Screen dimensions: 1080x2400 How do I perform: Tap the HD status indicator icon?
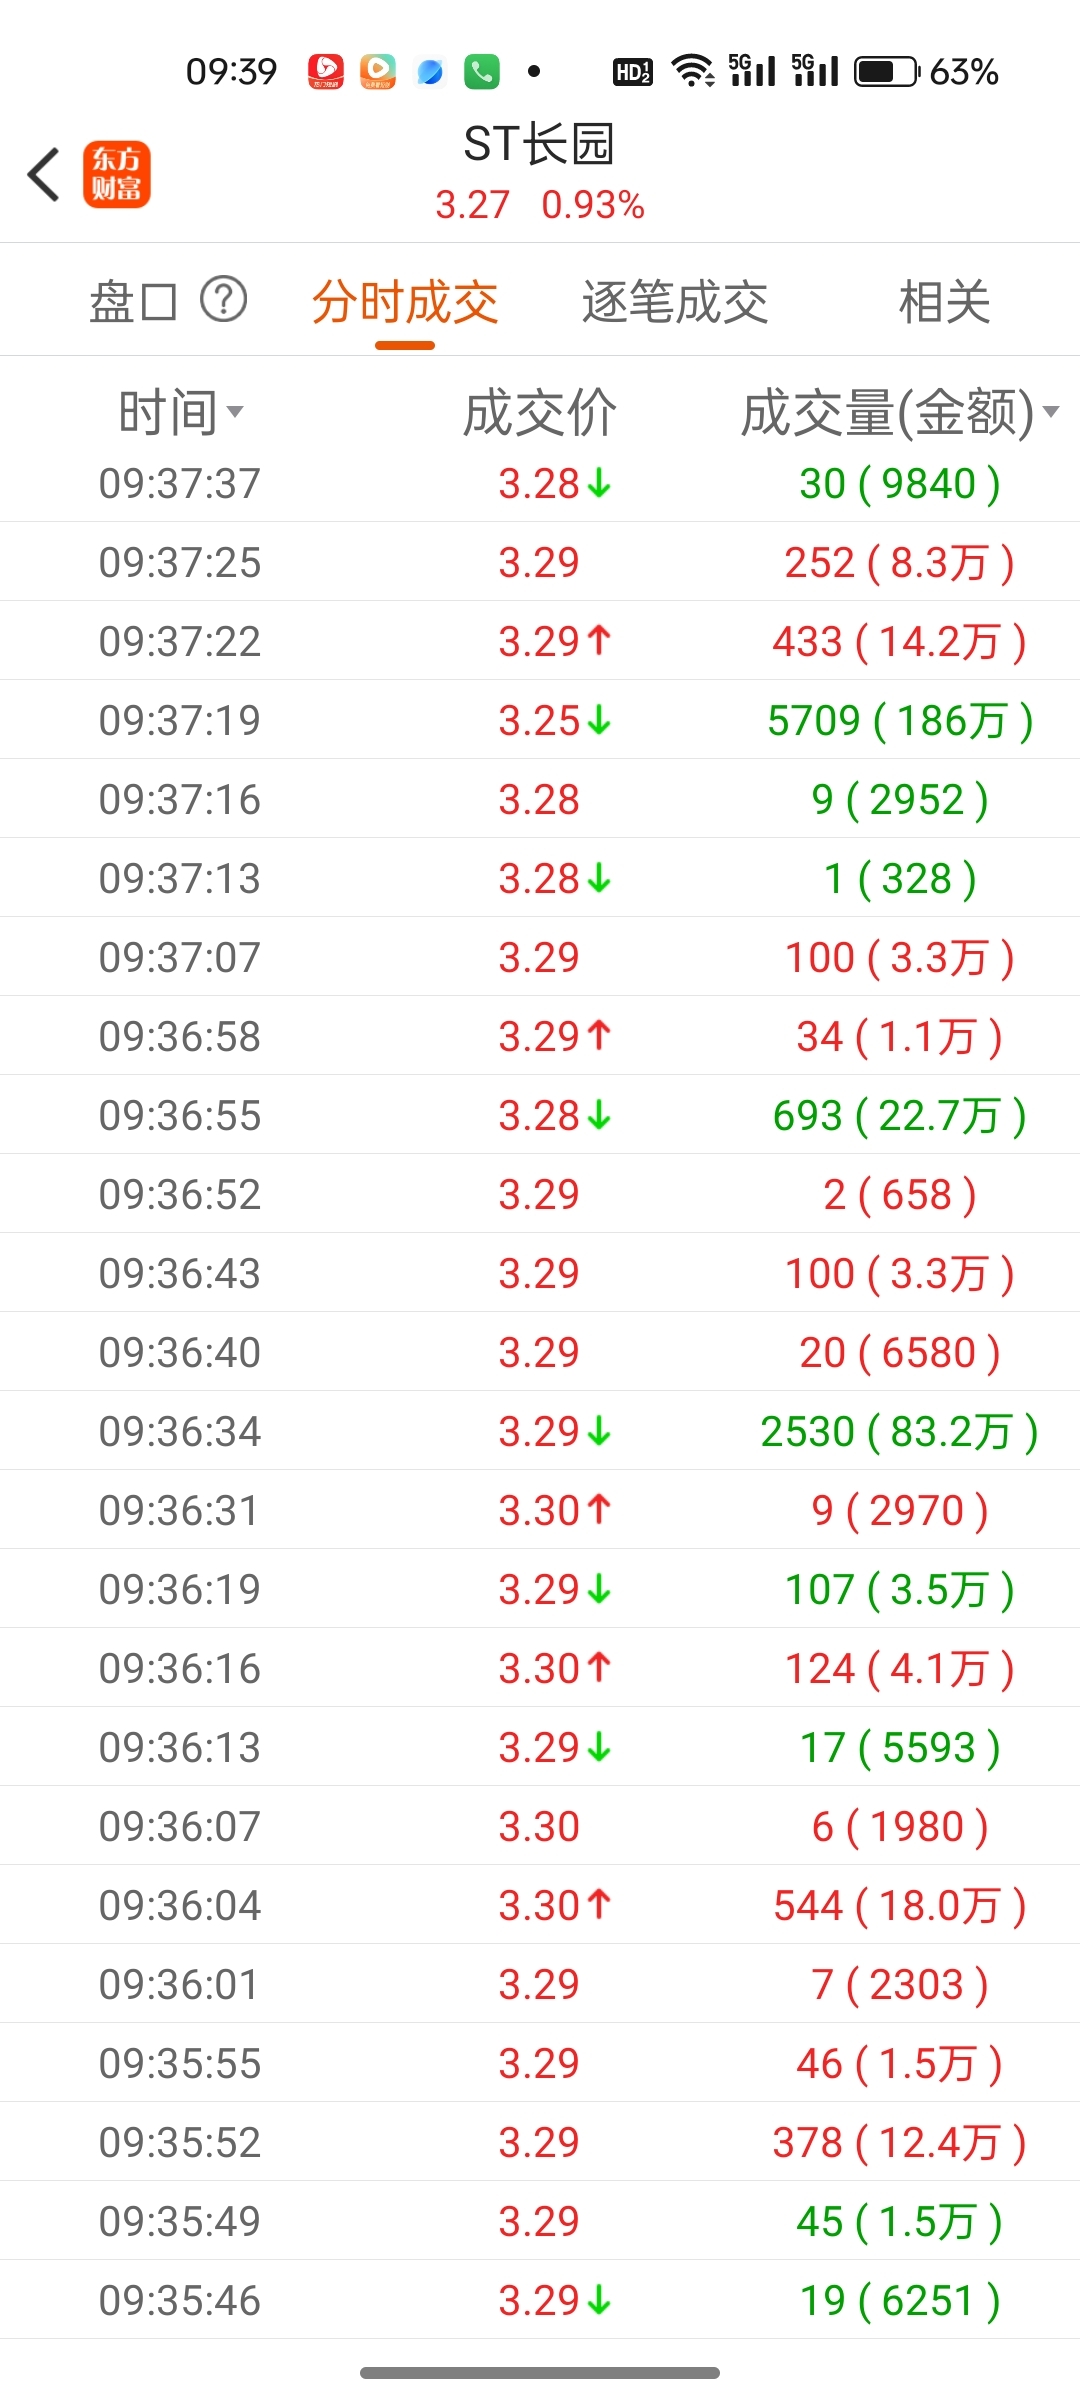[633, 72]
